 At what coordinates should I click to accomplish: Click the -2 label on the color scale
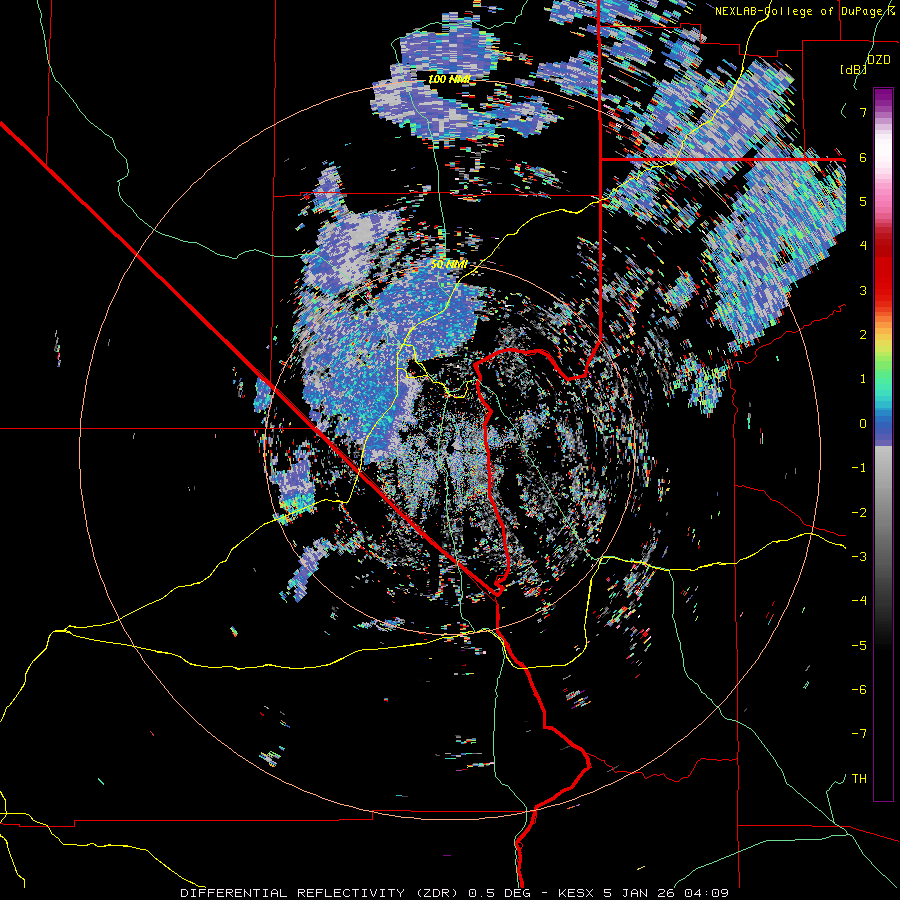pyautogui.click(x=859, y=513)
